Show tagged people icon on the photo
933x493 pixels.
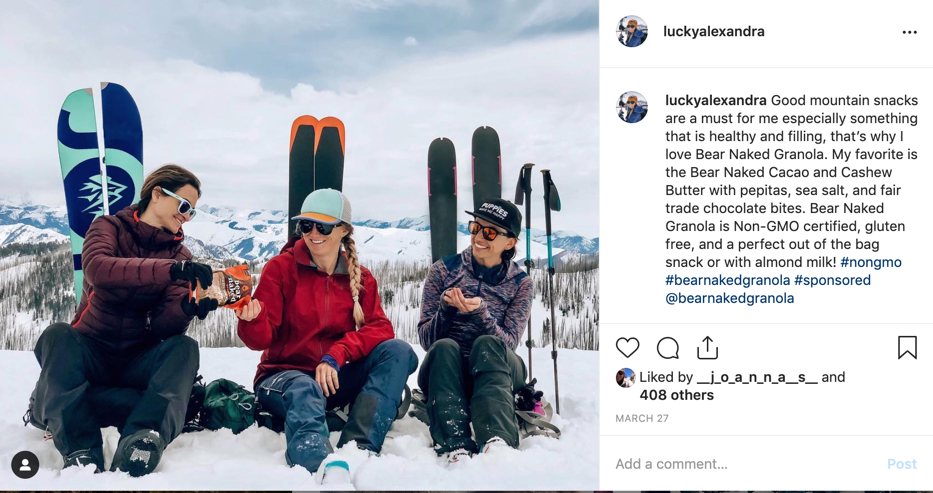click(x=25, y=465)
